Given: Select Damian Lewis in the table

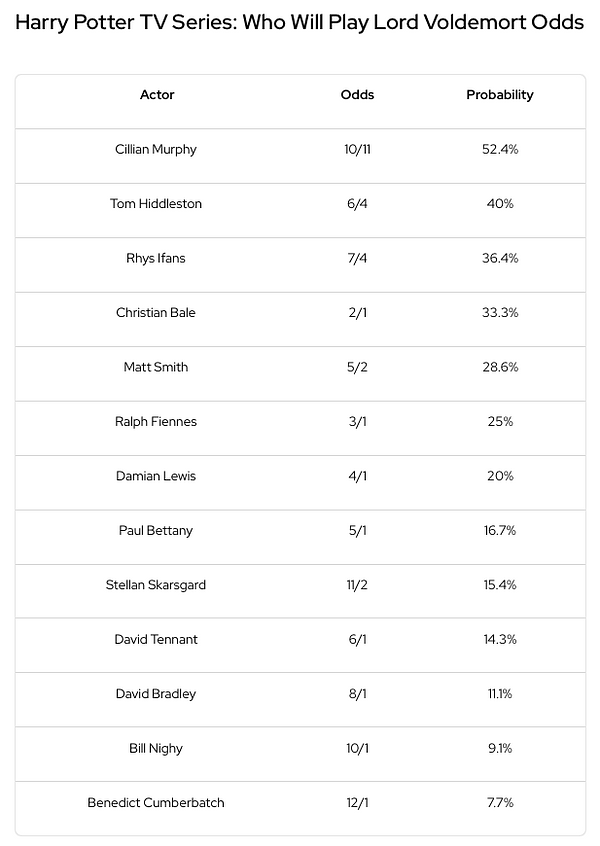Looking at the screenshot, I should point(156,476).
